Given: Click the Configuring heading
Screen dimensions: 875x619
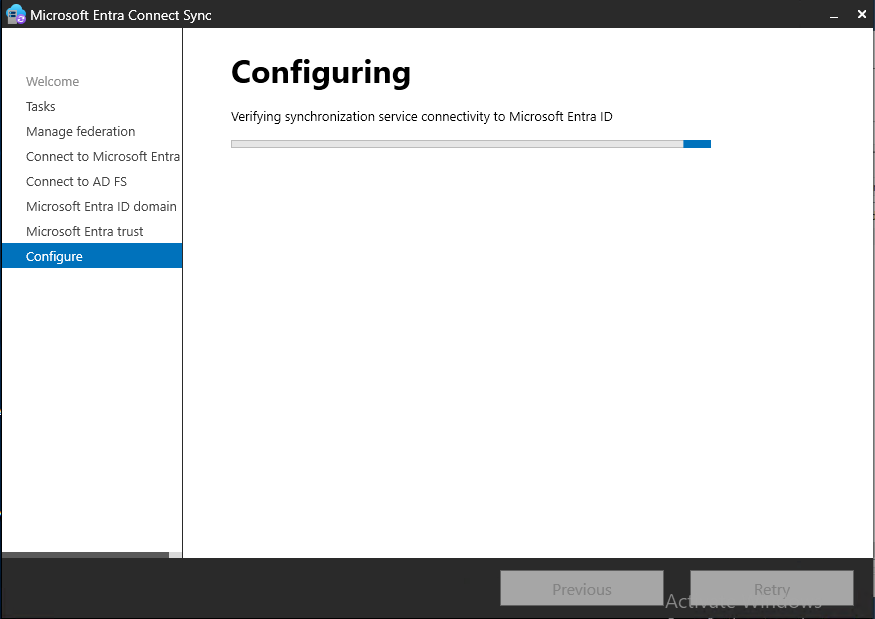Looking at the screenshot, I should (x=321, y=74).
